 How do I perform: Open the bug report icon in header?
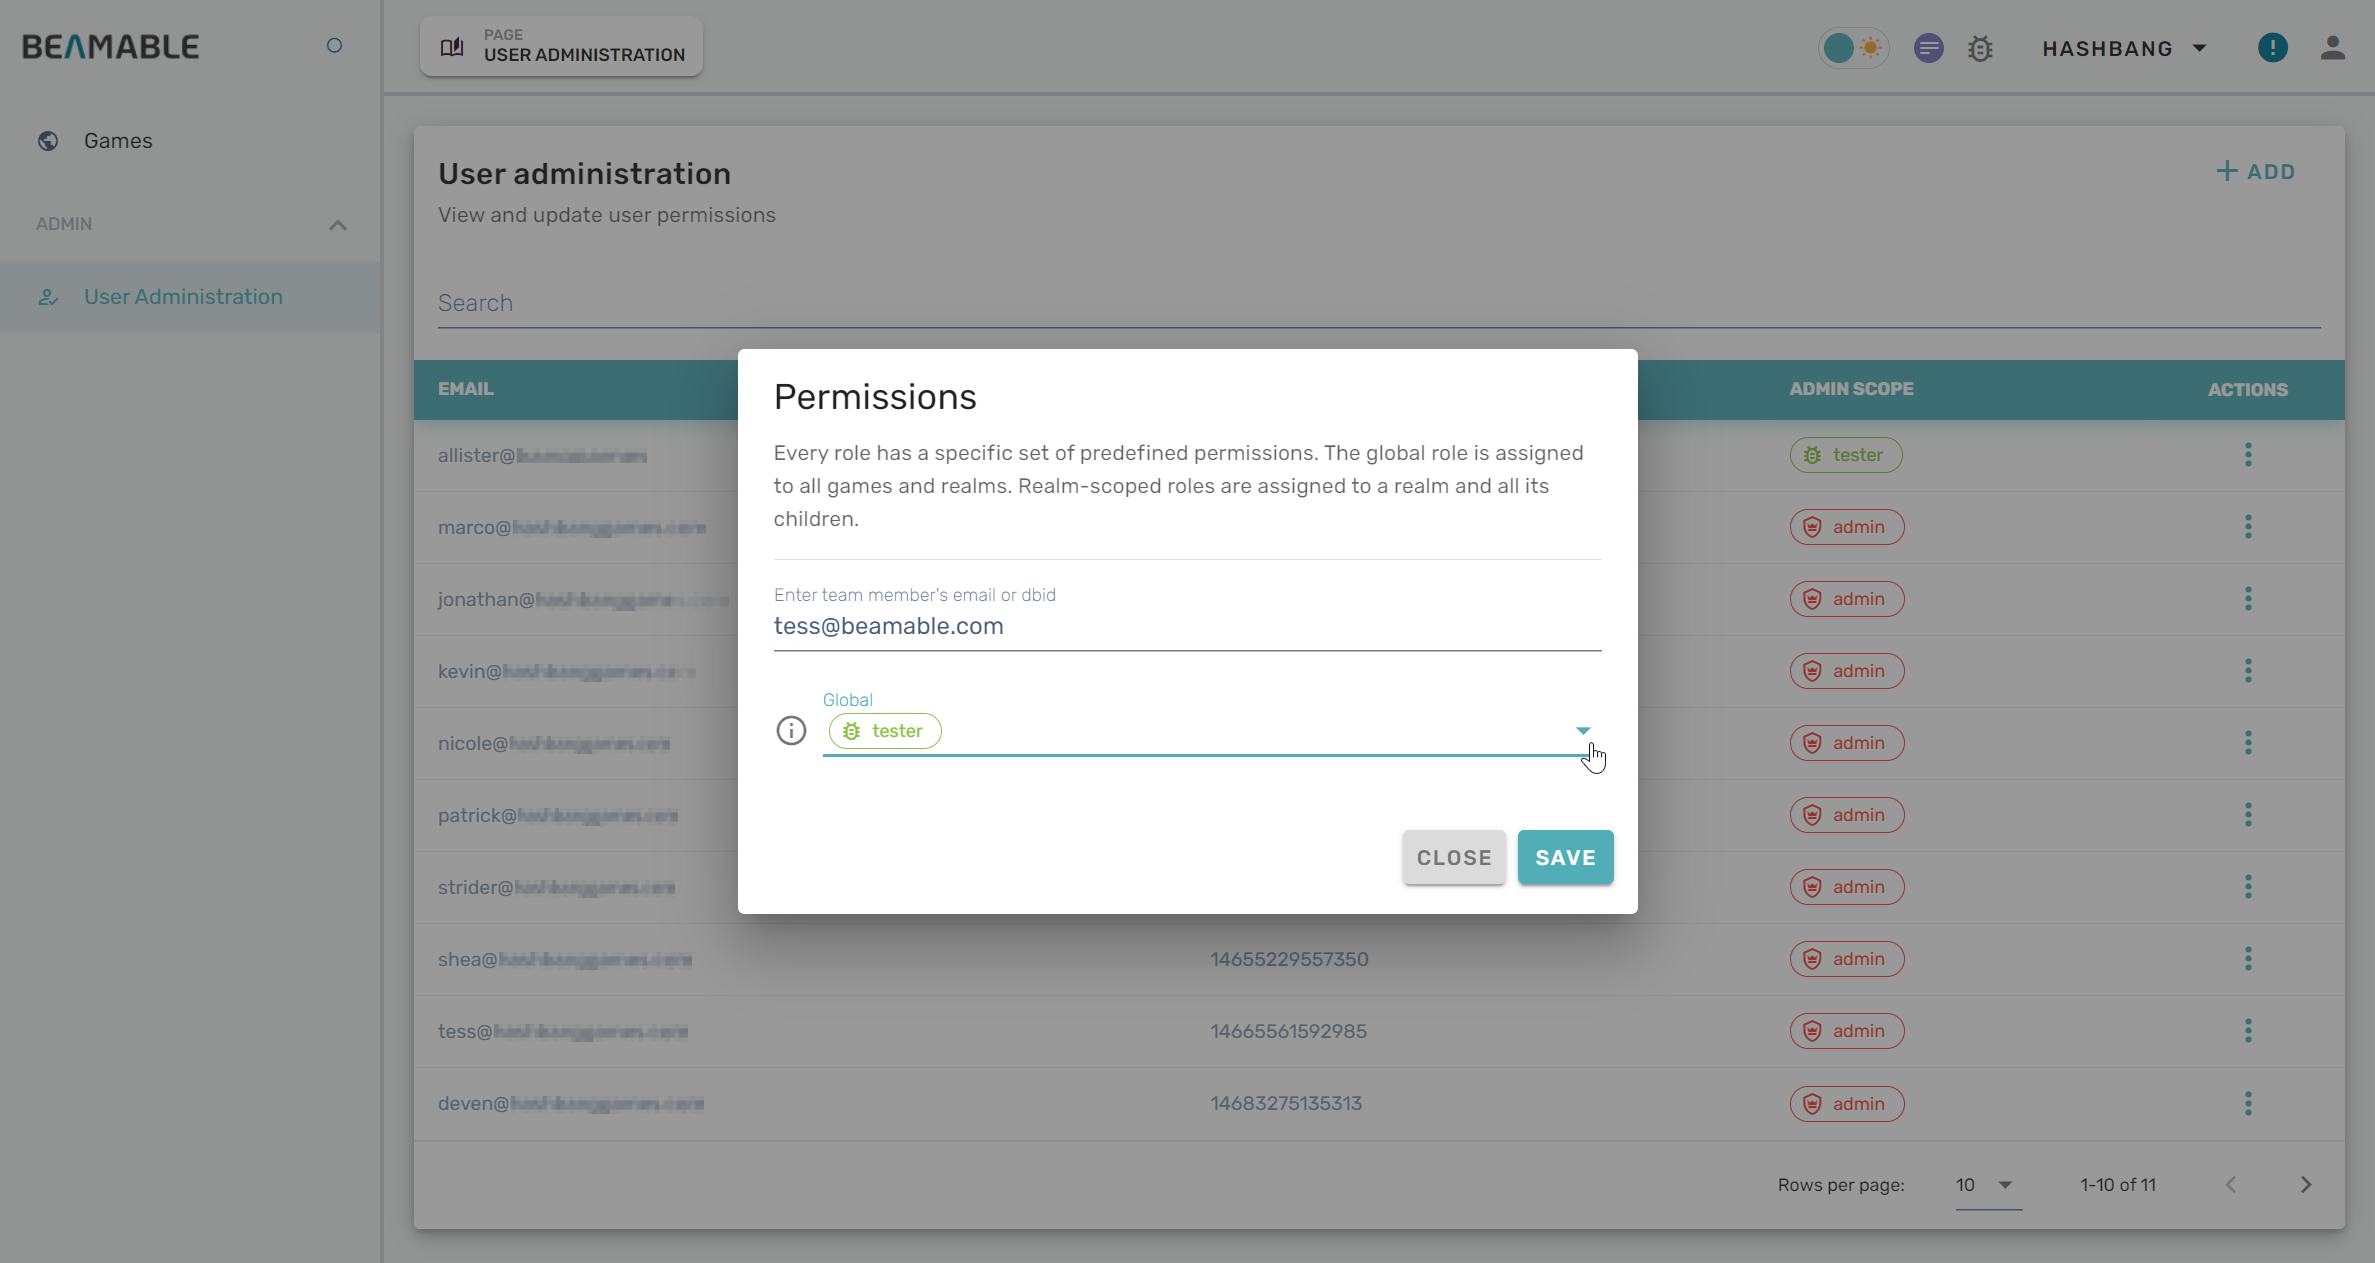click(1980, 48)
